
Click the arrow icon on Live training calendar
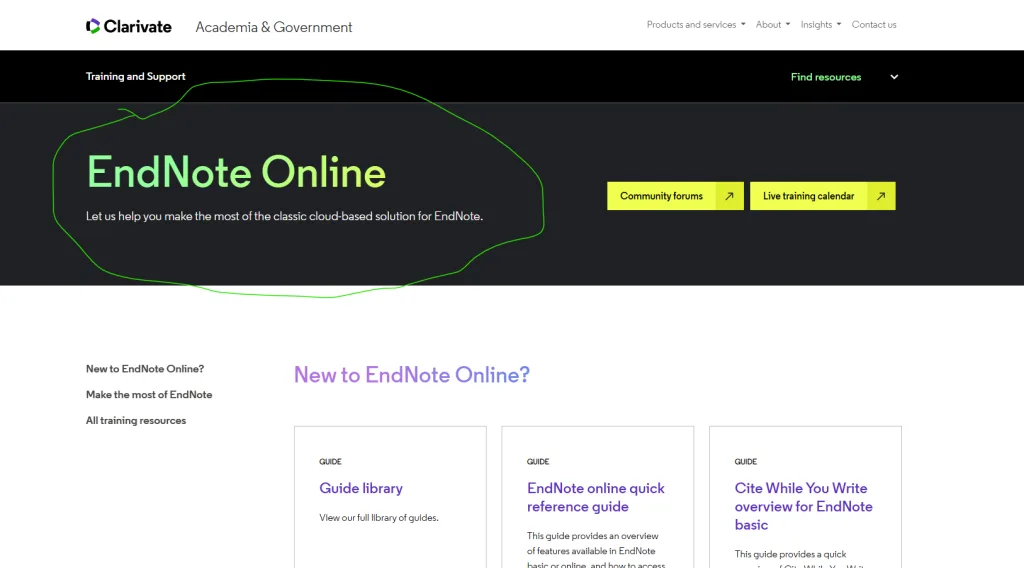[880, 196]
